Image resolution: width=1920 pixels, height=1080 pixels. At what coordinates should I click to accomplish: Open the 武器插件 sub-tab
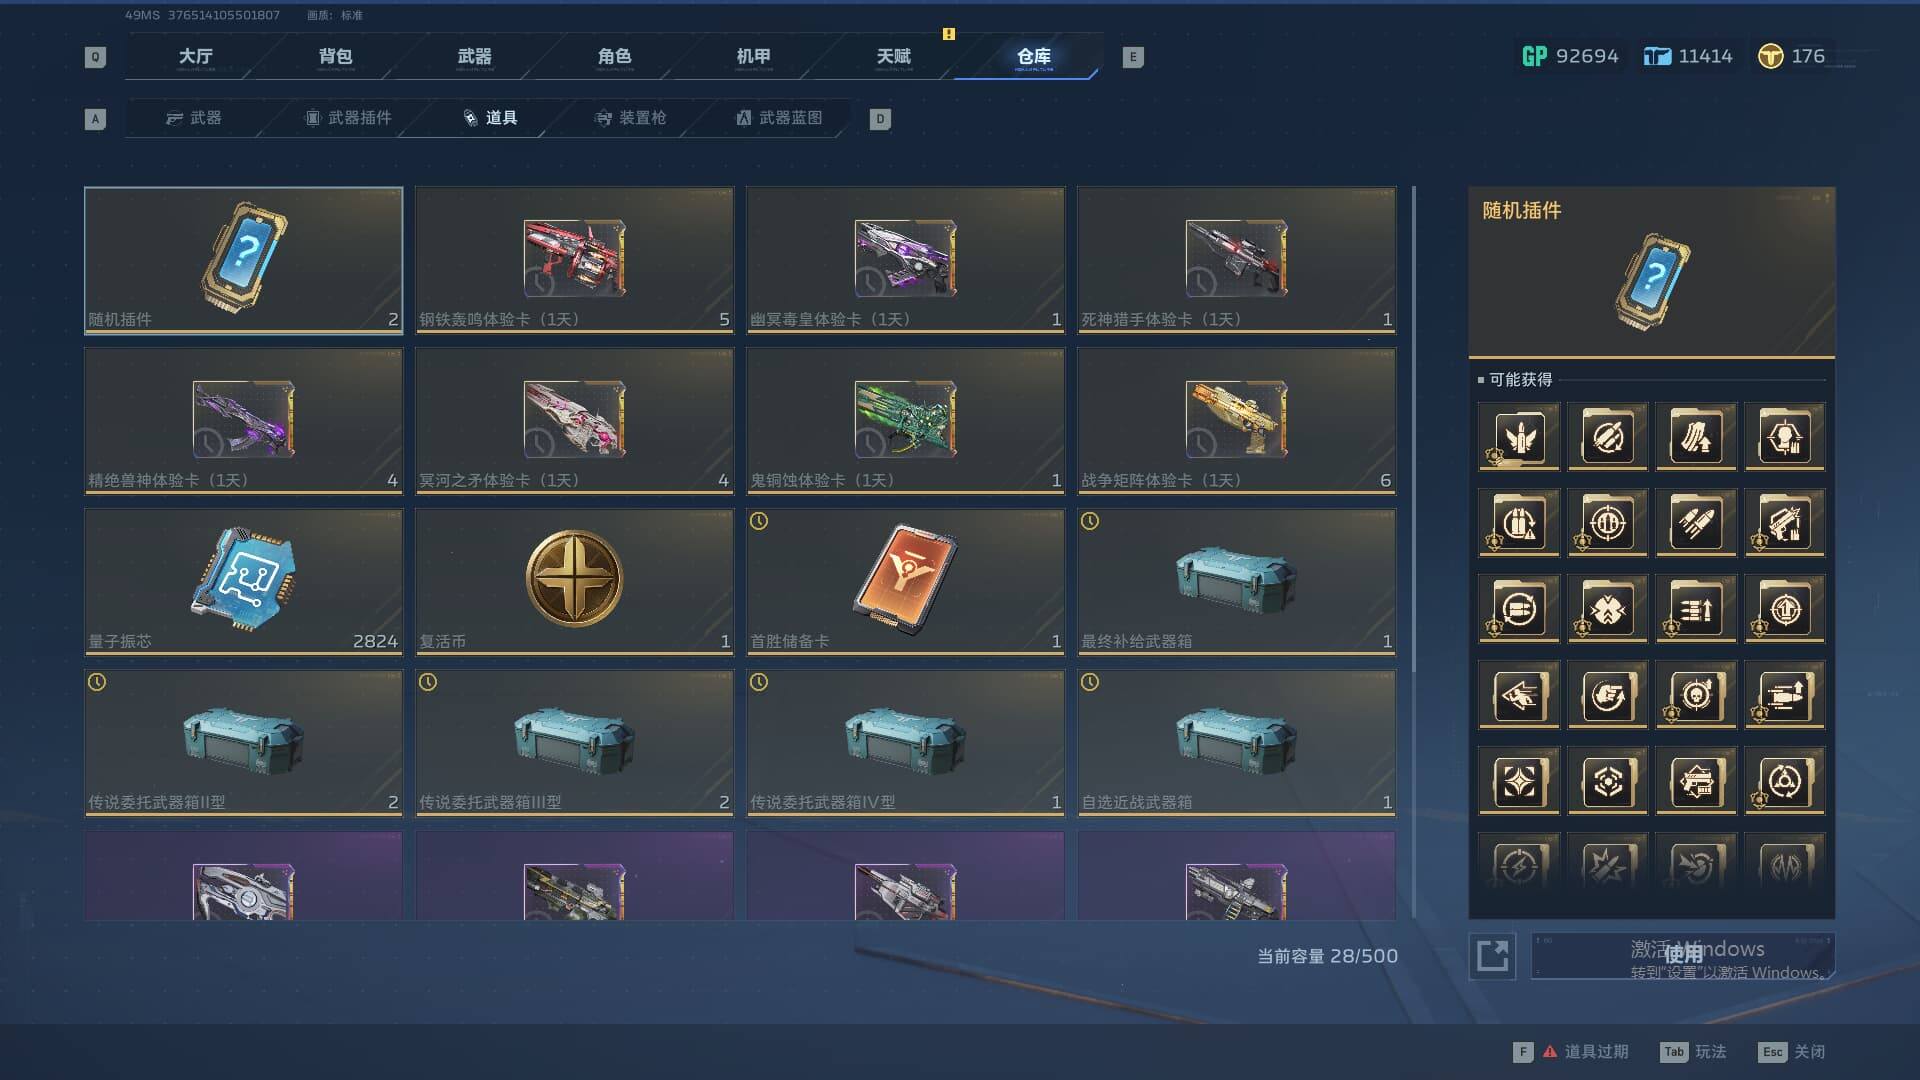tap(348, 118)
